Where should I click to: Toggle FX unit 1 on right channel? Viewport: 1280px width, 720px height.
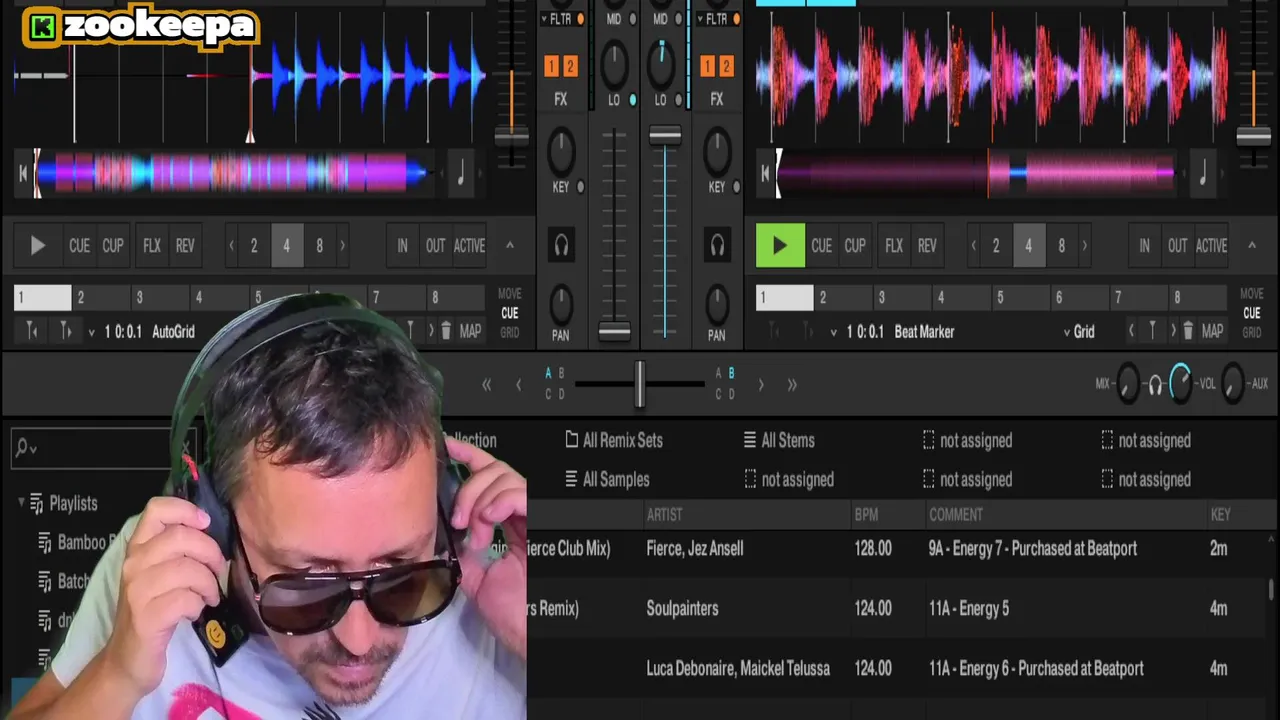point(707,67)
